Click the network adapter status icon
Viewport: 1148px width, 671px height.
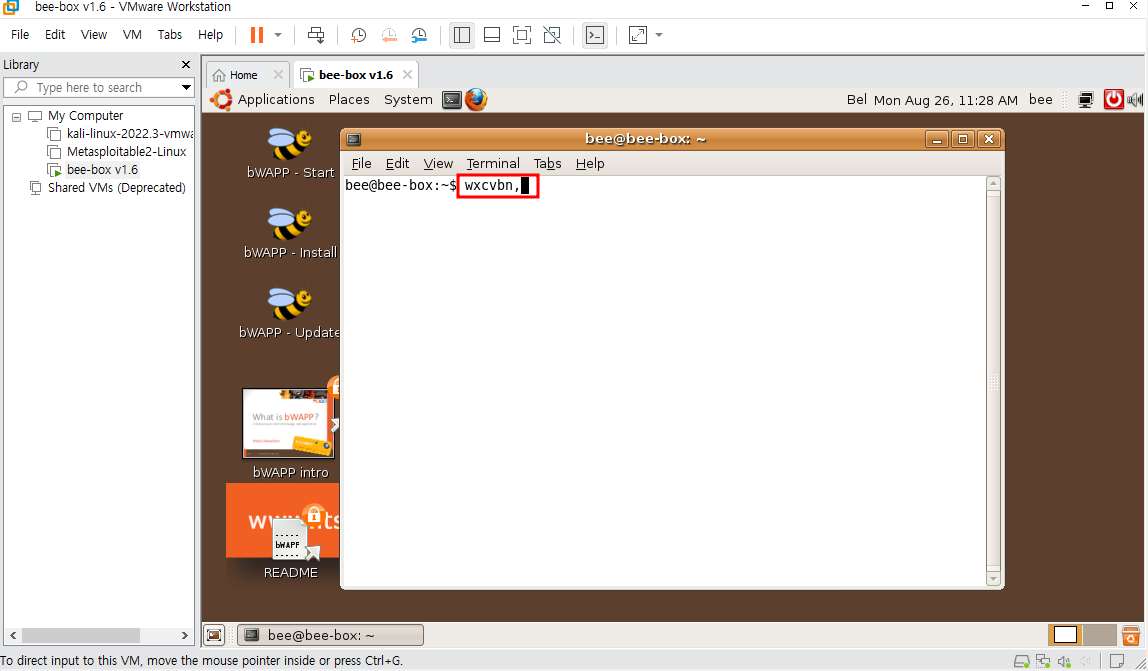click(1043, 661)
